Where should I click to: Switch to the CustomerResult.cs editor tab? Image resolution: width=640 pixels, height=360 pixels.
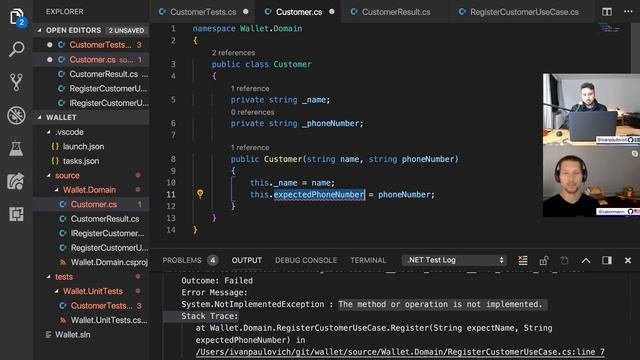coord(396,12)
